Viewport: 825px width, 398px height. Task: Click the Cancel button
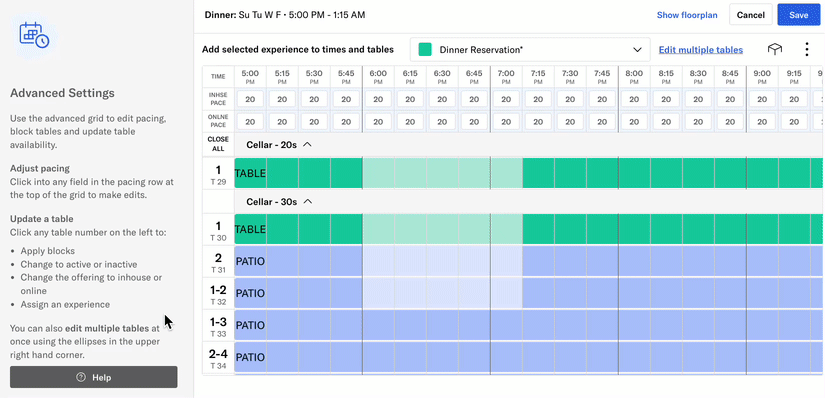(750, 15)
